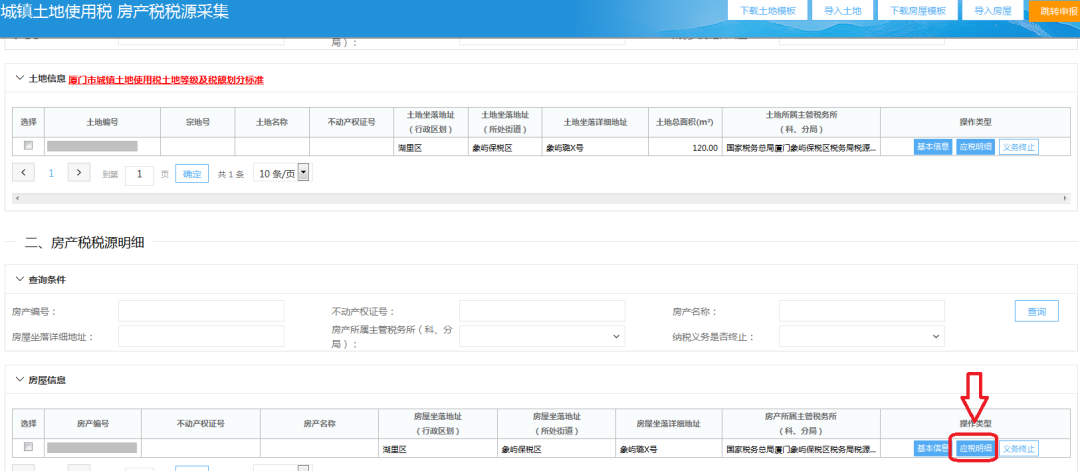The image size is (1080, 471).
Task: Click the 查询 button
Action: click(1037, 311)
